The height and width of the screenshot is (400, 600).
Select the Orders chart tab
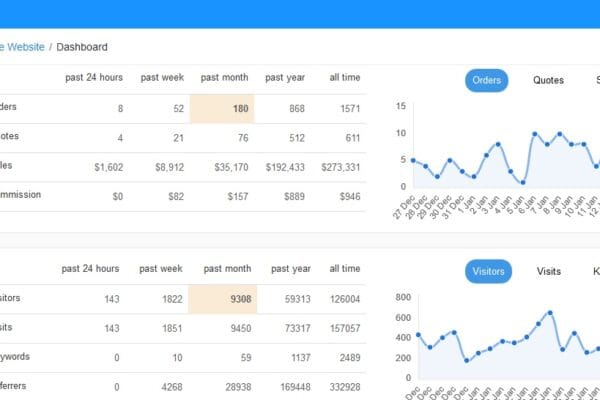(x=486, y=80)
